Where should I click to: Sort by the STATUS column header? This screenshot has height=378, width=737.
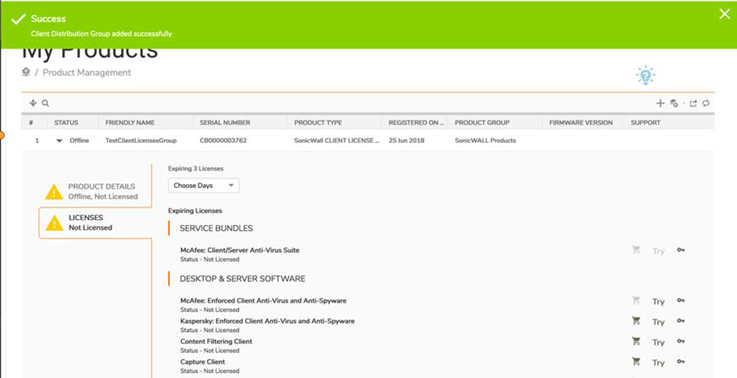[x=66, y=122]
